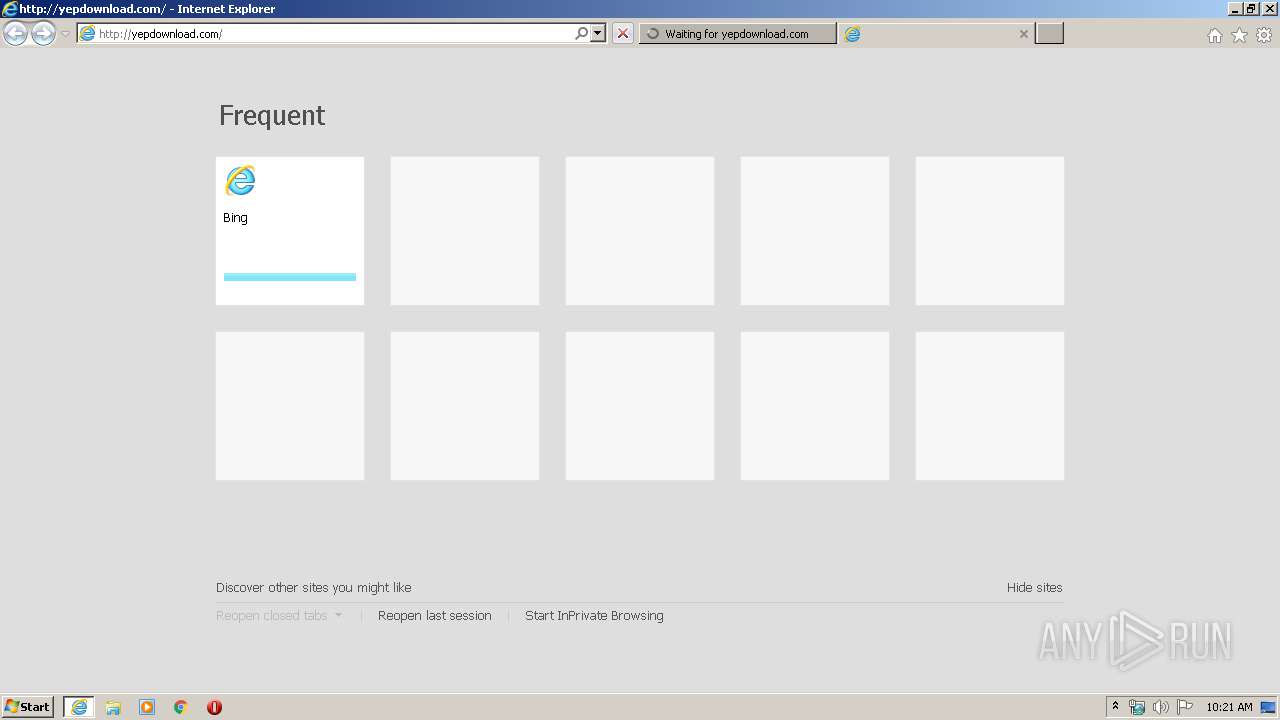1280x720 pixels.
Task: Open Tools menu via gear icon
Action: coord(1264,35)
